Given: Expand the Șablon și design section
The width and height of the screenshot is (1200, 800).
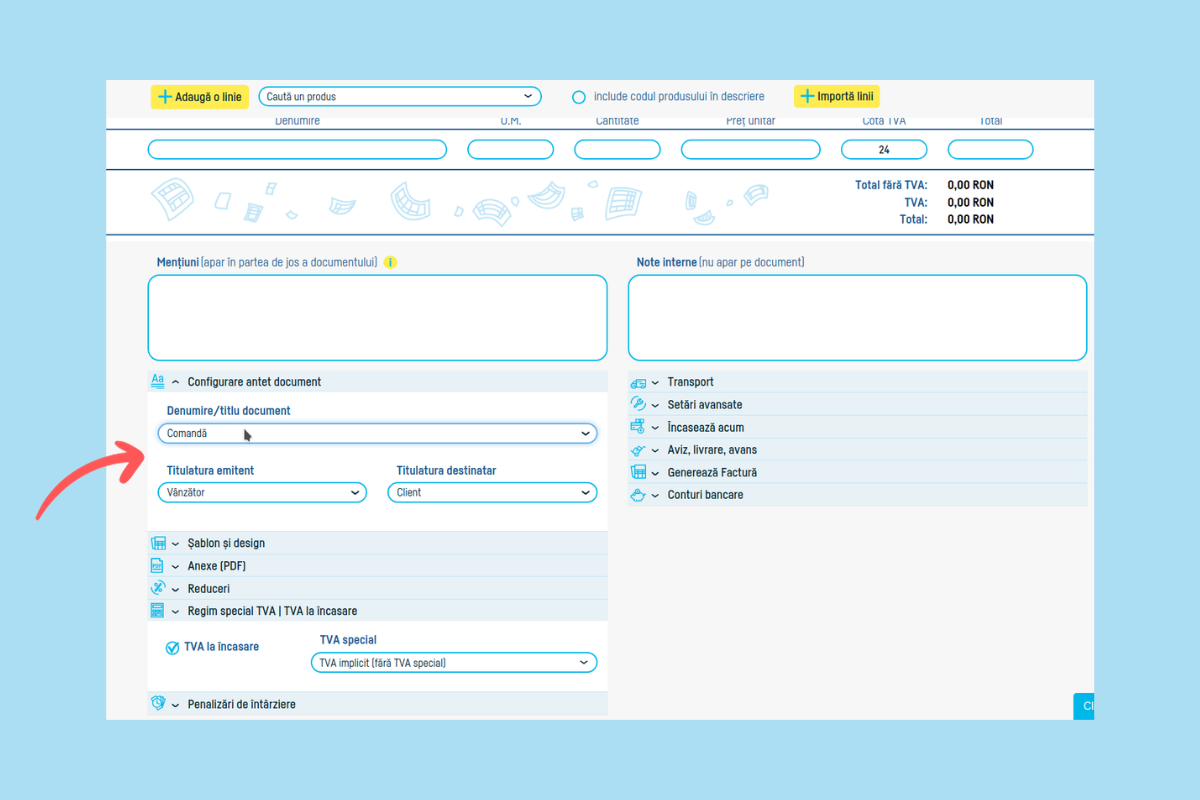Looking at the screenshot, I should pos(226,543).
